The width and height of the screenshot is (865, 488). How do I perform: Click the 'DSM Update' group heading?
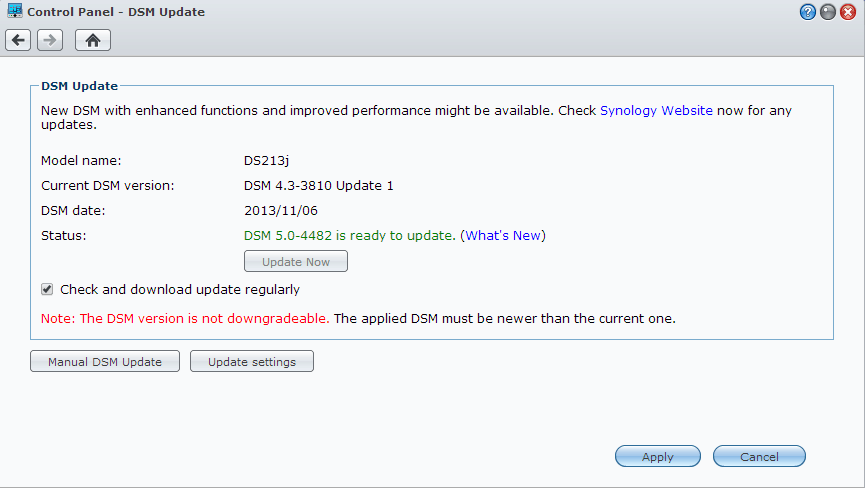[79, 87]
